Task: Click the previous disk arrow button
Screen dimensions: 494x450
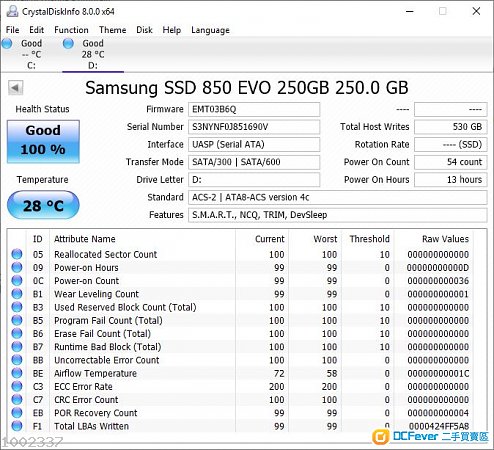Action: pyautogui.click(x=15, y=88)
